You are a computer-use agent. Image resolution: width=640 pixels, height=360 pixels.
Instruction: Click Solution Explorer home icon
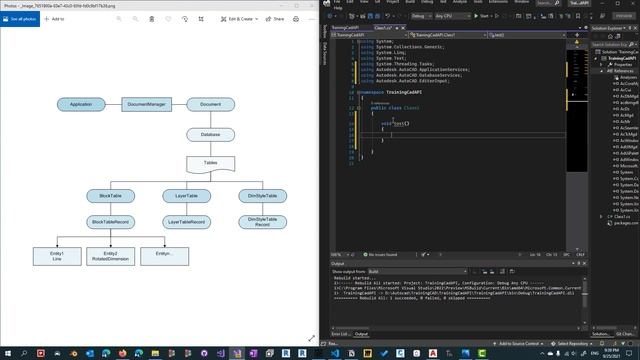[610, 36]
